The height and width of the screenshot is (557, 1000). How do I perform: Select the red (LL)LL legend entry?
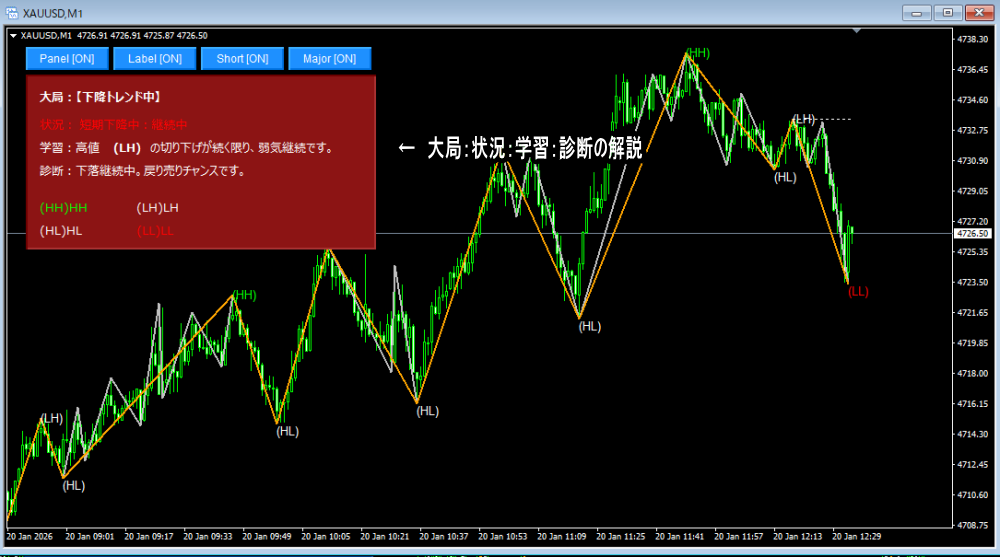click(x=155, y=231)
